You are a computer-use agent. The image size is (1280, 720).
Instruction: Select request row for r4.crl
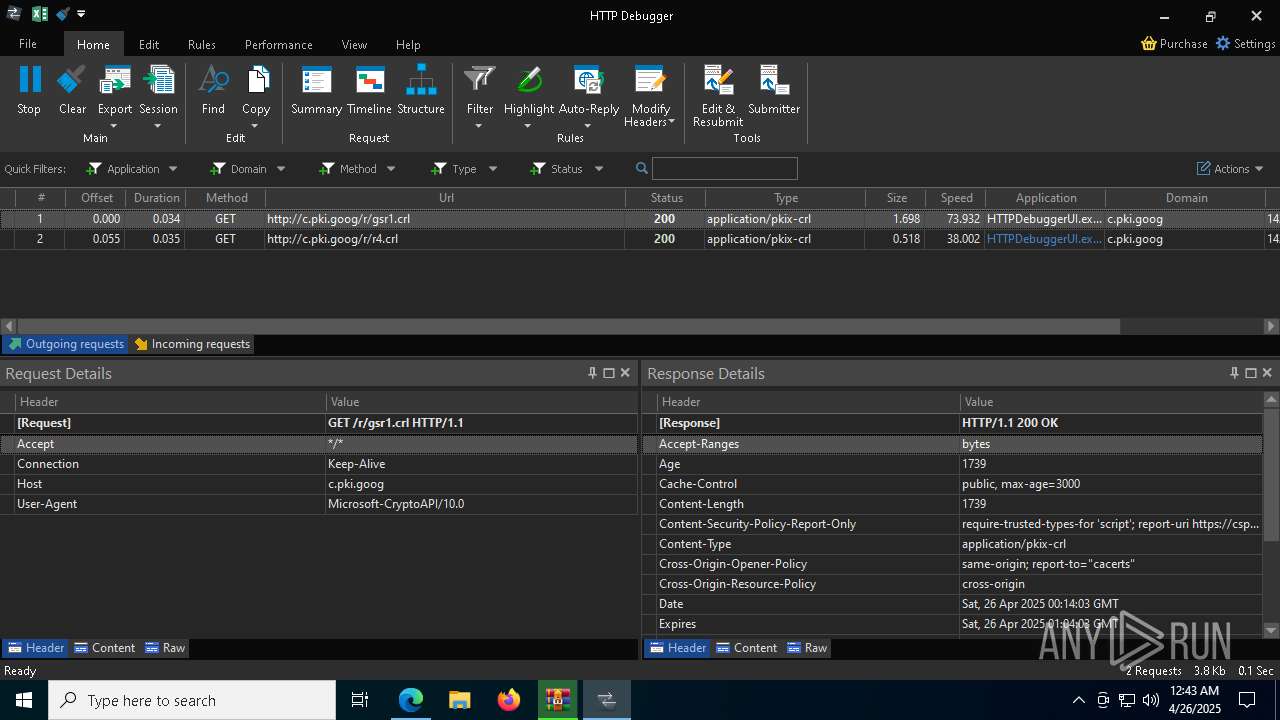coord(640,239)
